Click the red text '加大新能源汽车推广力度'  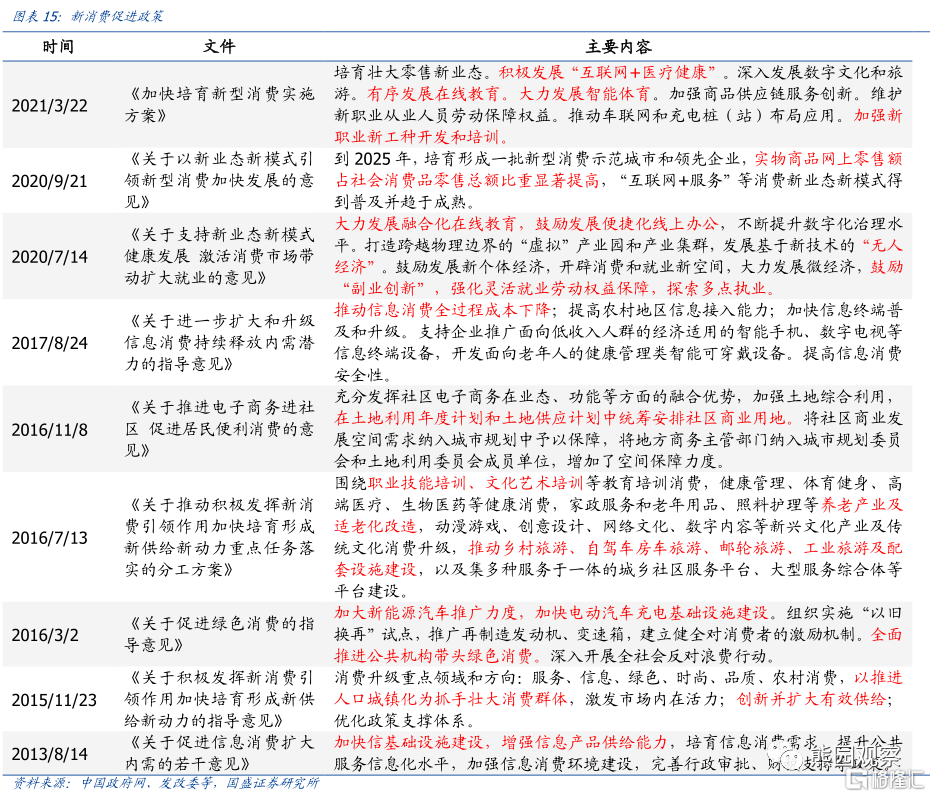pyautogui.click(x=425, y=613)
